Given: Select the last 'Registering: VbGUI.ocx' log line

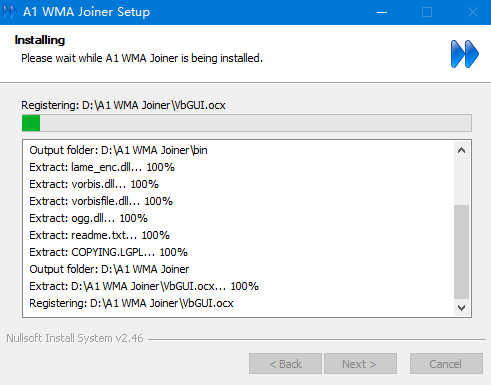Looking at the screenshot, I should pyautogui.click(x=131, y=303).
